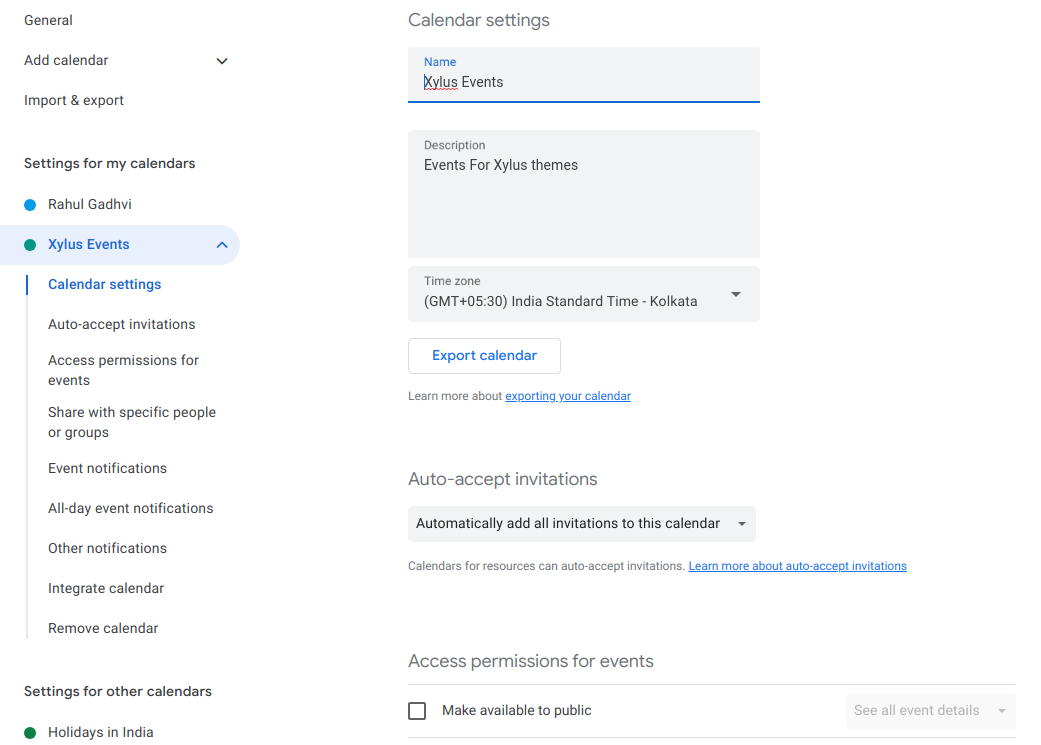Open the Time zone dropdown

pos(735,294)
